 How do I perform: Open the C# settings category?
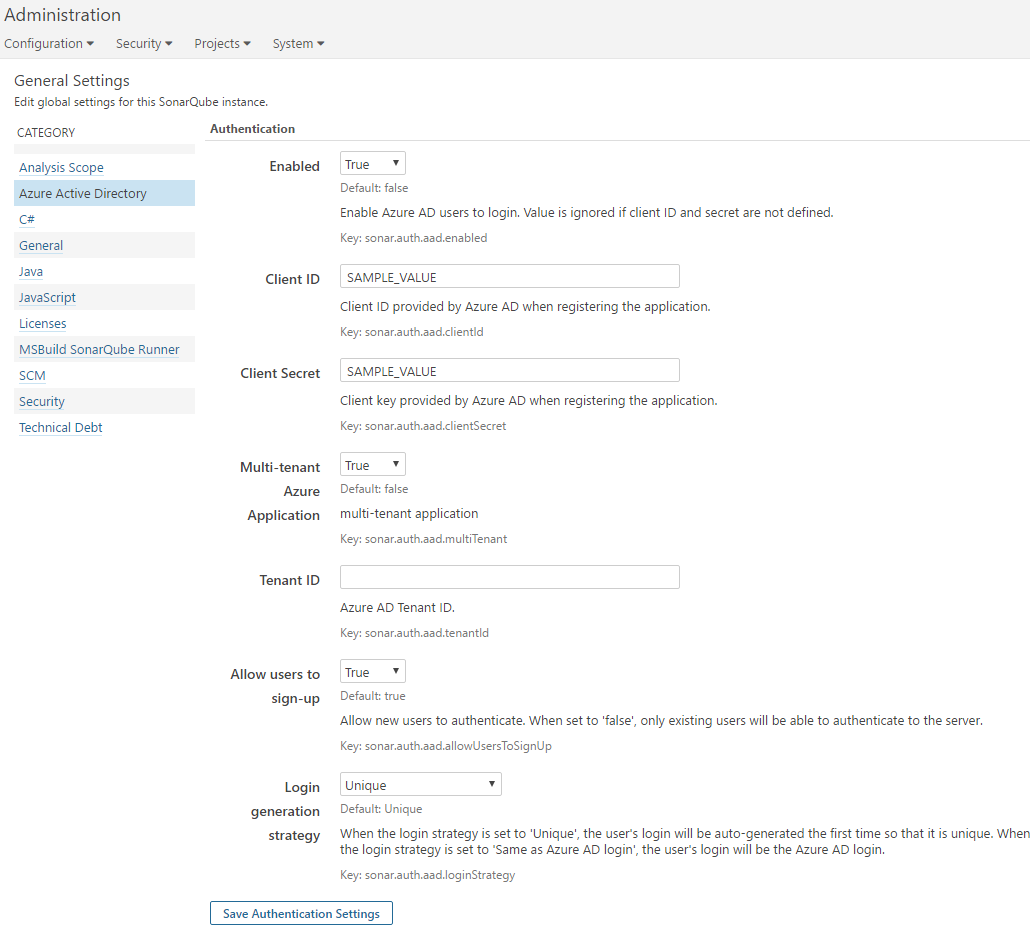(x=27, y=219)
